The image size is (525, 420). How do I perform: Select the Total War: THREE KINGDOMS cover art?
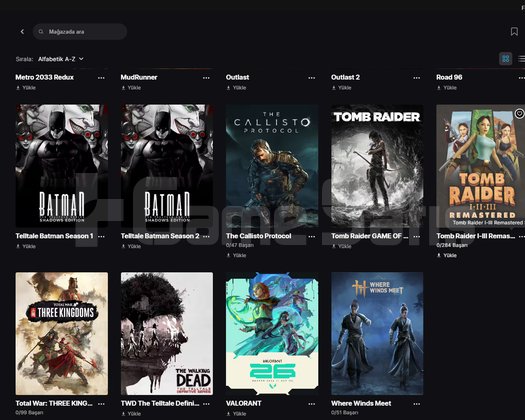pyautogui.click(x=62, y=334)
